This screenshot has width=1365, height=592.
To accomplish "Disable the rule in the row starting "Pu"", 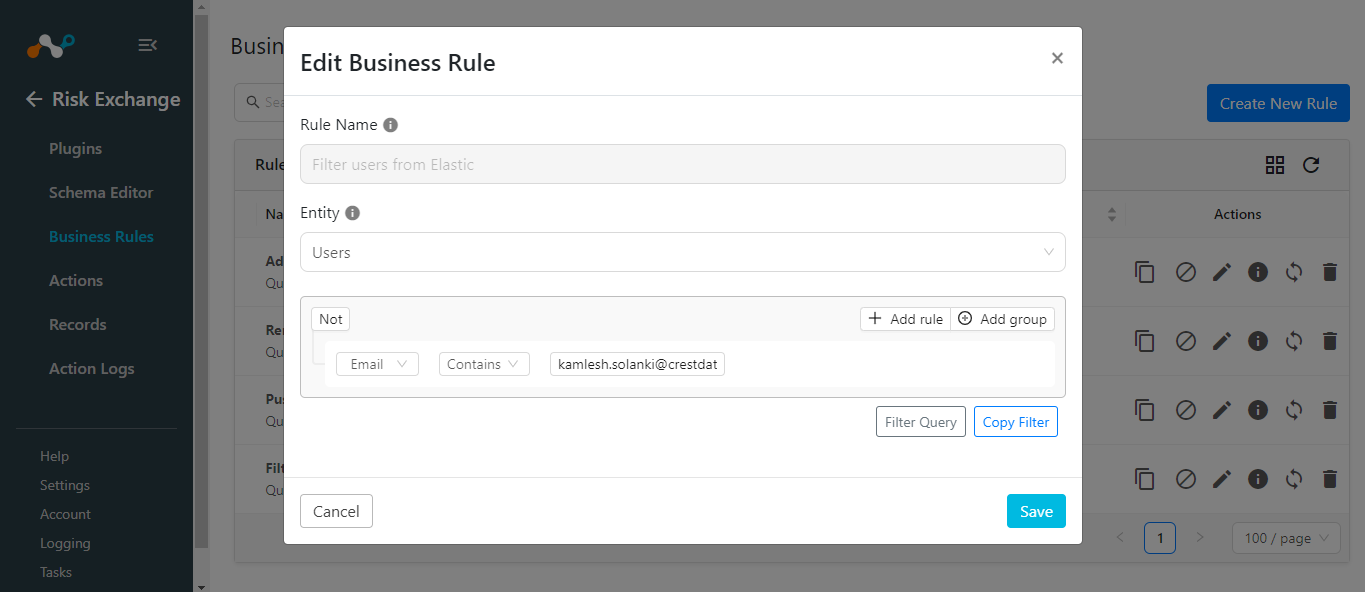I will pyautogui.click(x=1186, y=410).
